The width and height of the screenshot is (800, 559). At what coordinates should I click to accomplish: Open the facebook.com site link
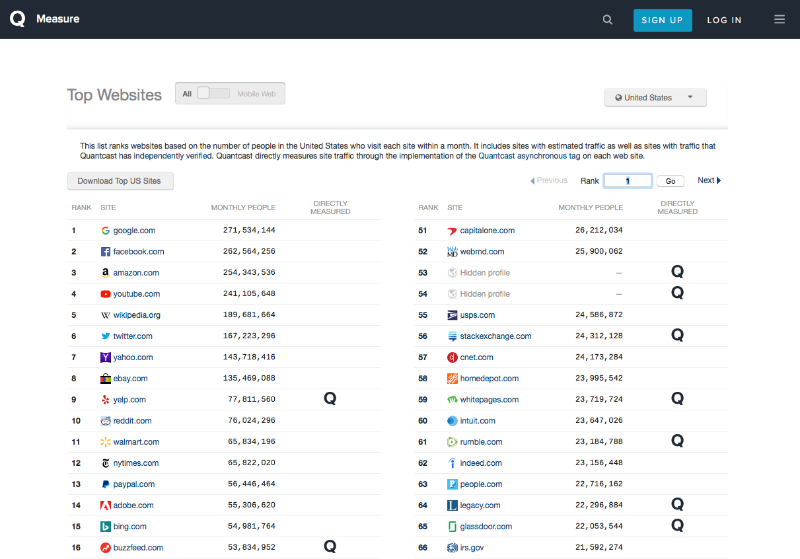click(x=139, y=251)
